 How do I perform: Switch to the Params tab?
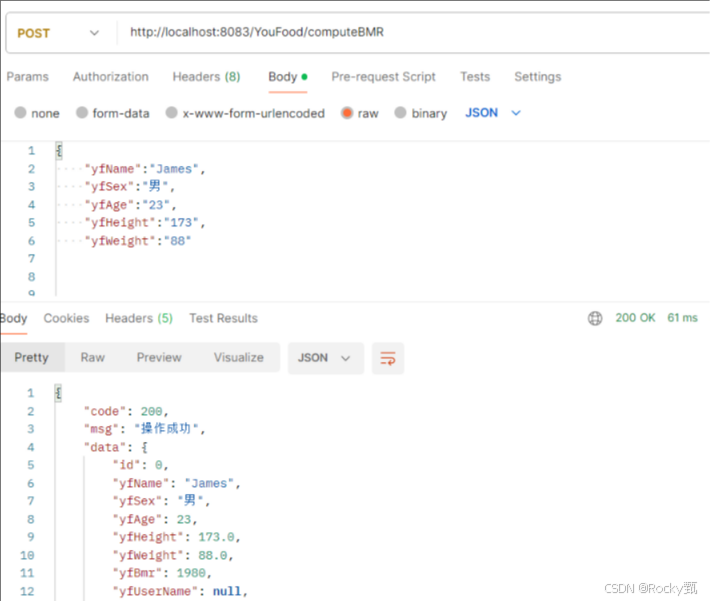(x=28, y=77)
